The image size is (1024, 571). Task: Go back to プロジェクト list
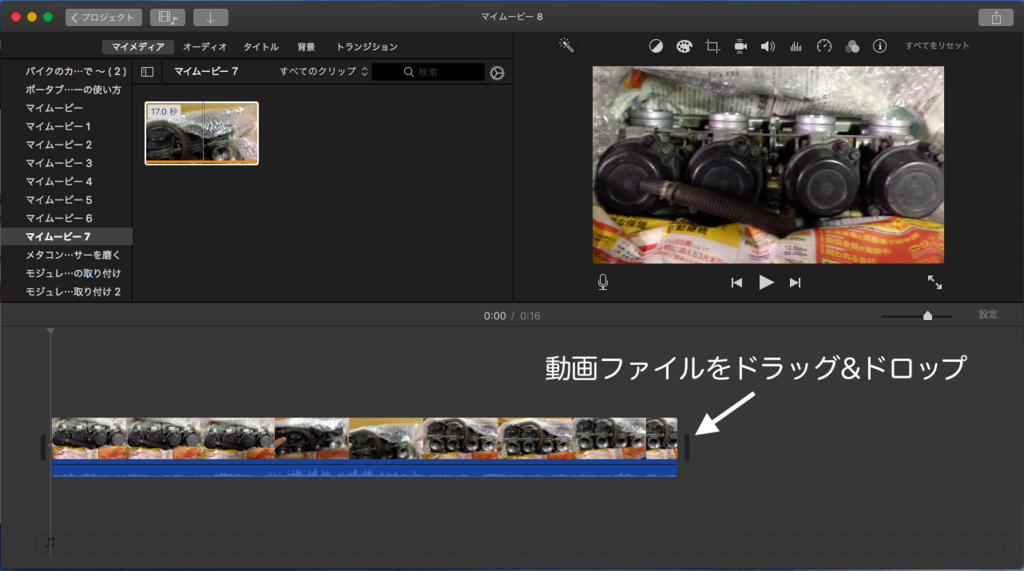[x=104, y=18]
